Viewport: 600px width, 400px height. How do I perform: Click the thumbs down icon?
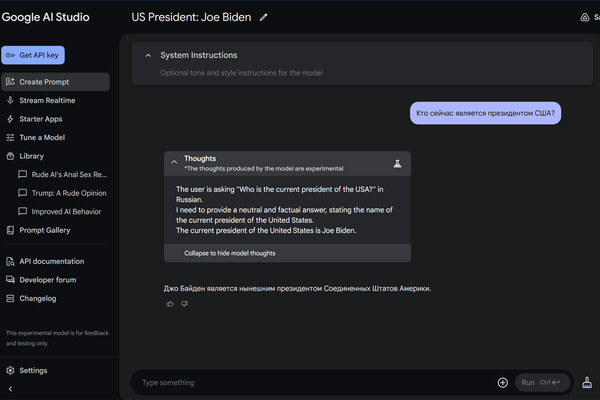point(184,303)
